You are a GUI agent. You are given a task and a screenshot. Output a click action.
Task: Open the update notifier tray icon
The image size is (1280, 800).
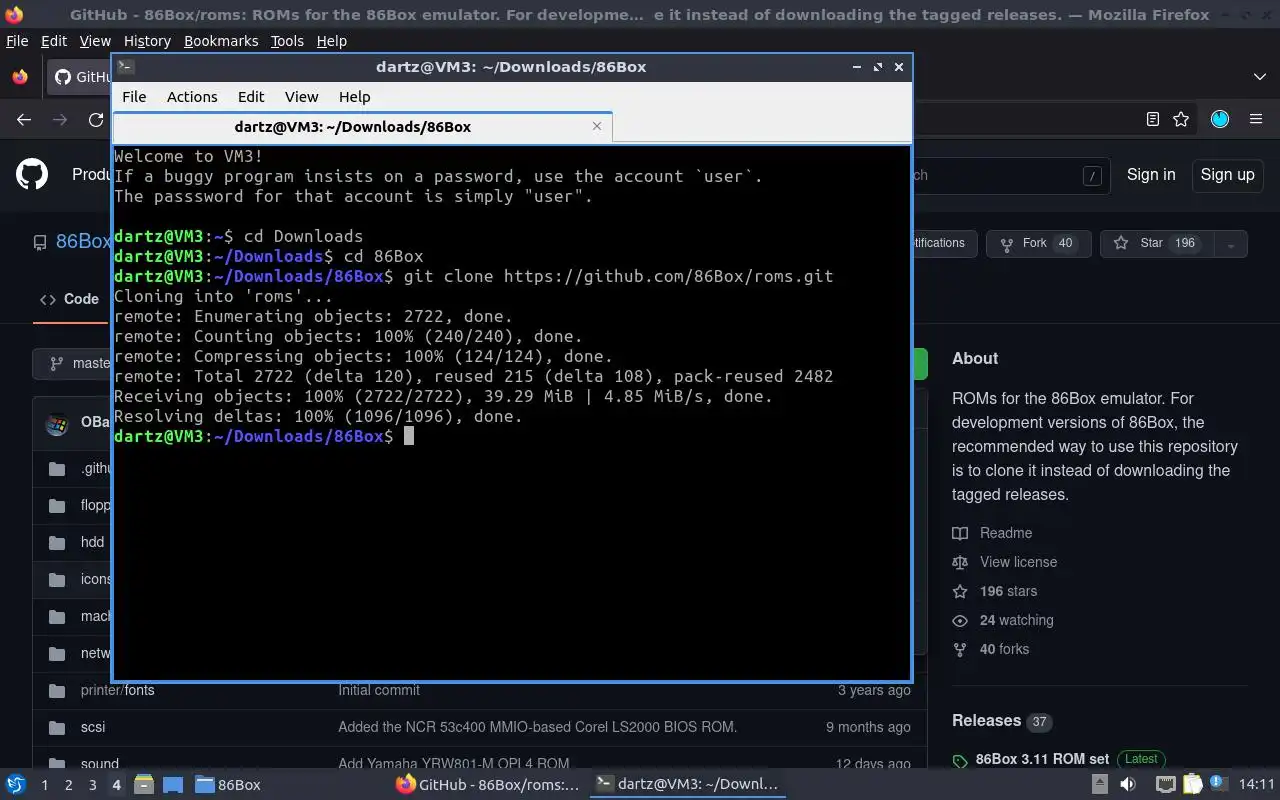coord(1218,785)
